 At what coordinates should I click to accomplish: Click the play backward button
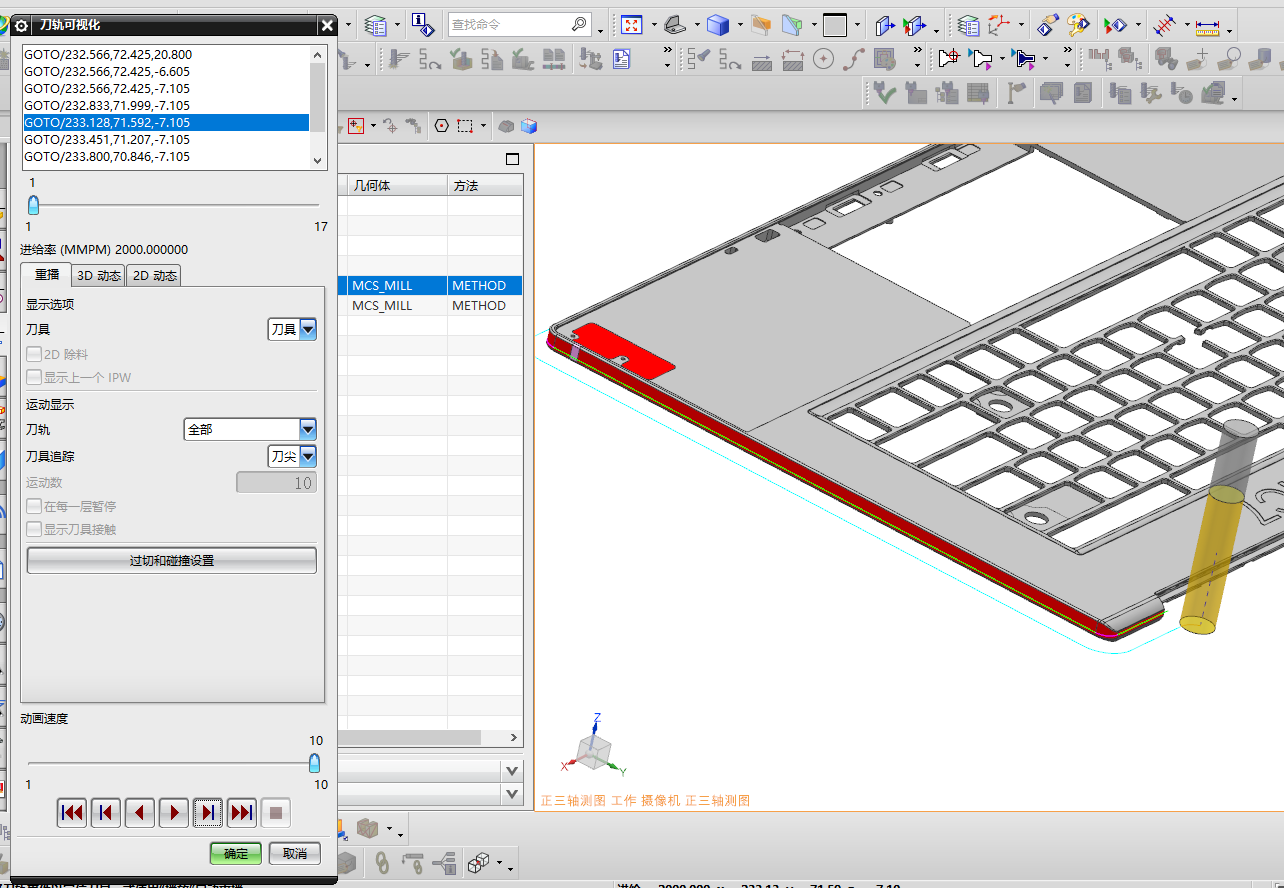[140, 813]
